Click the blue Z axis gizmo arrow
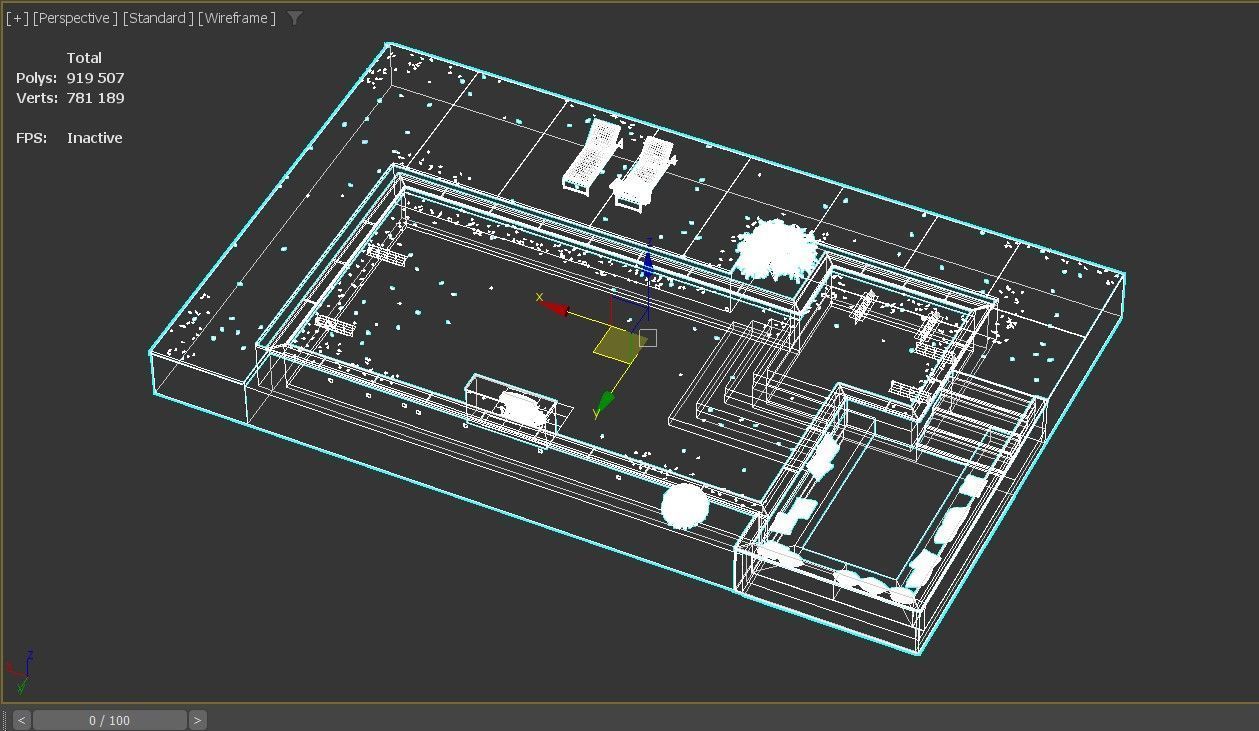The image size is (1259, 731). [x=648, y=264]
